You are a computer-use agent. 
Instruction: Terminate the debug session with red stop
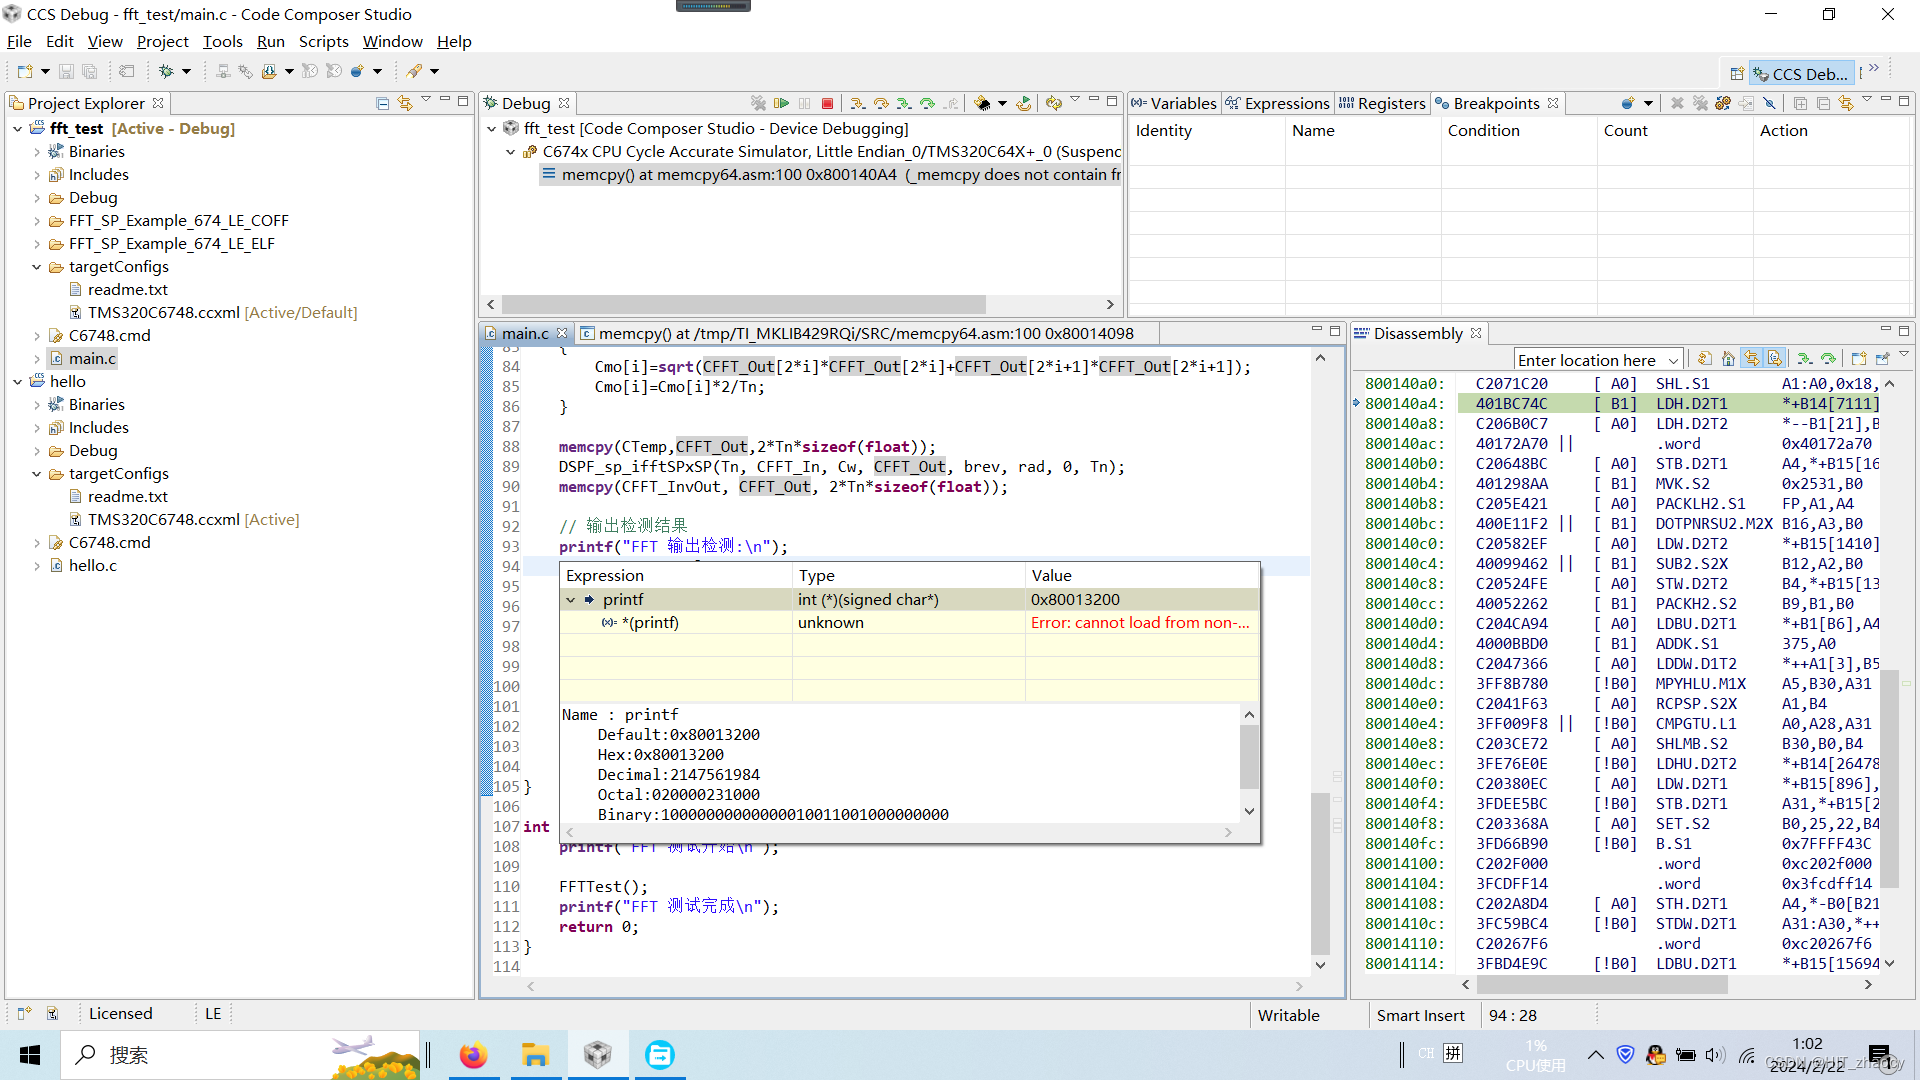coord(828,103)
